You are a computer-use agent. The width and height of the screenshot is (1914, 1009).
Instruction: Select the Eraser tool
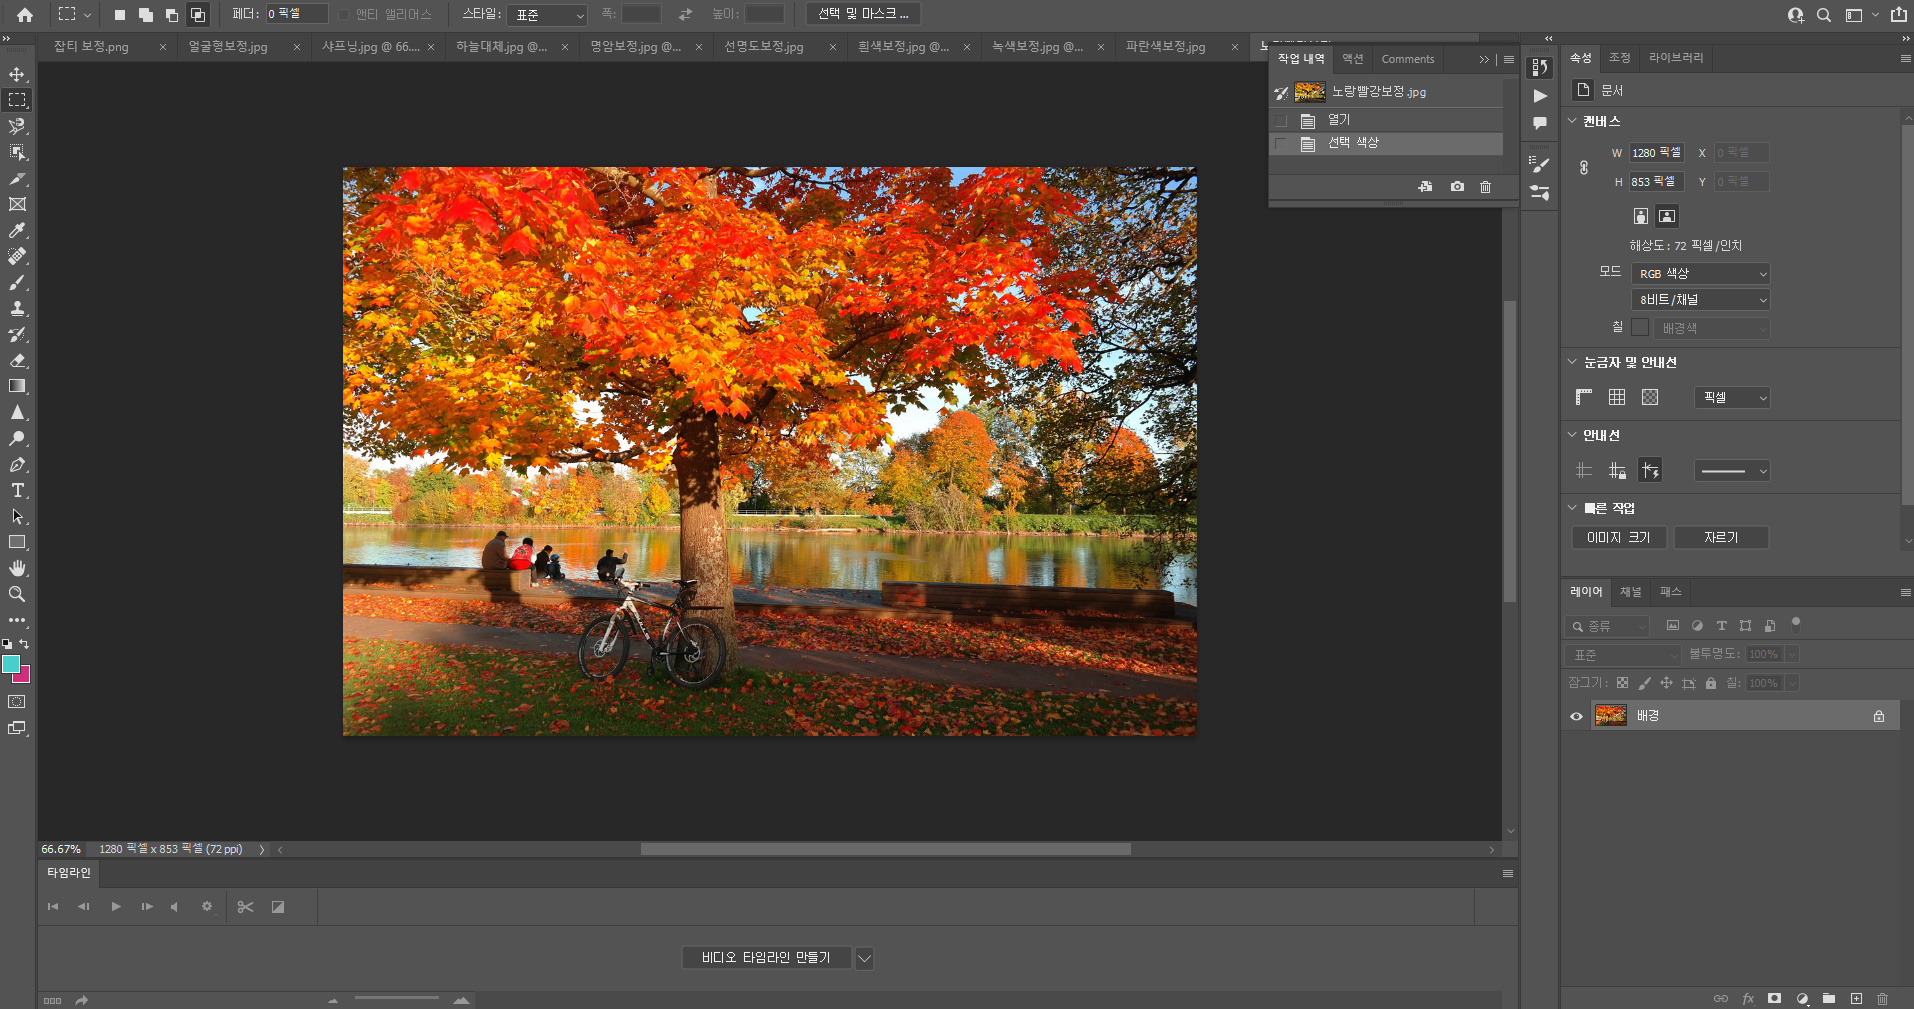(17, 360)
